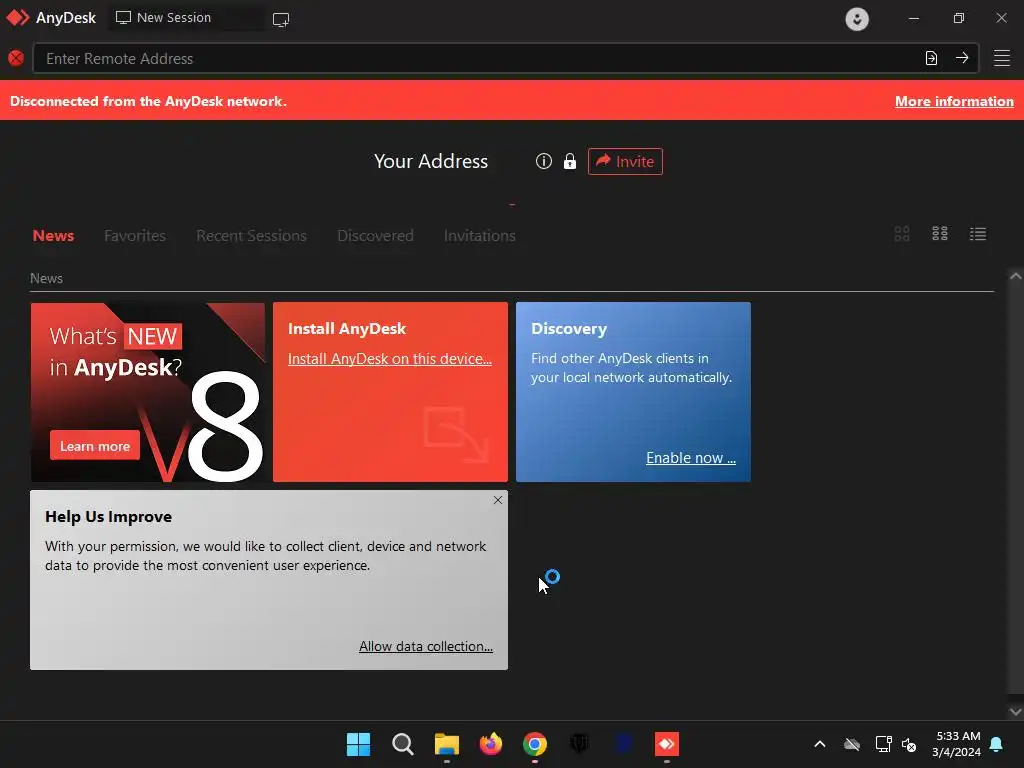Select the News tab
Screen dimensions: 1024x768
54,236
